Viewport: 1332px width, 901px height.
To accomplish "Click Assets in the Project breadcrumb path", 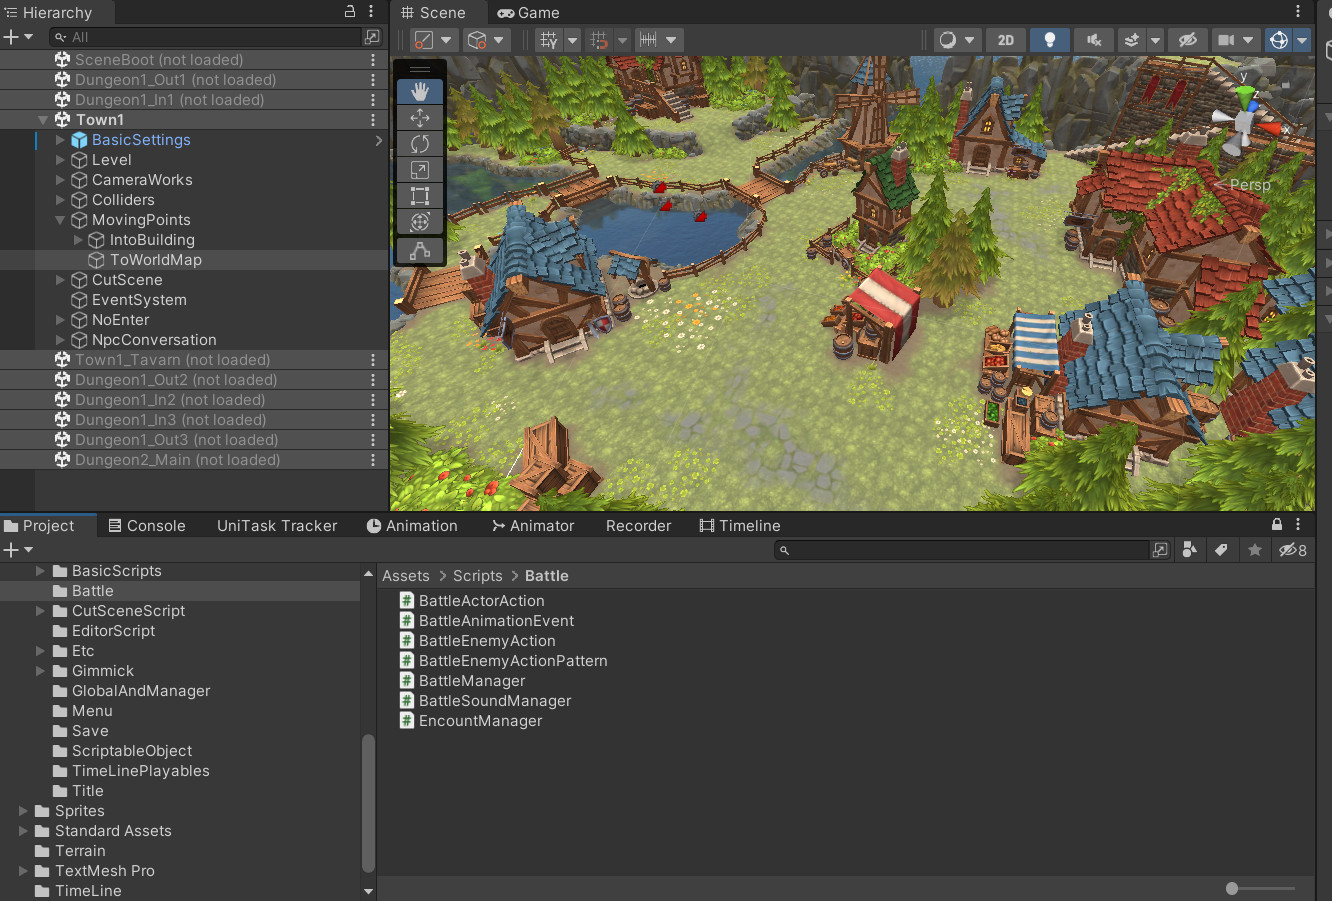I will tap(405, 576).
